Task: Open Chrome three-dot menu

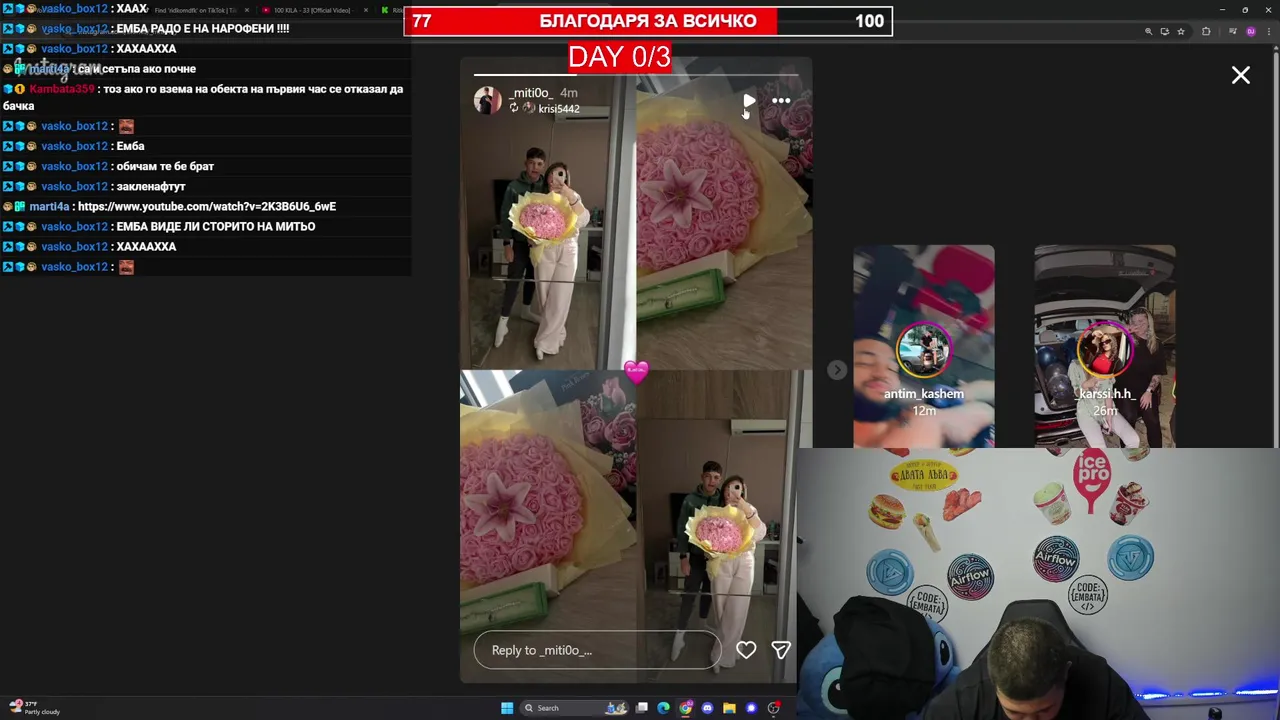Action: tap(1269, 31)
